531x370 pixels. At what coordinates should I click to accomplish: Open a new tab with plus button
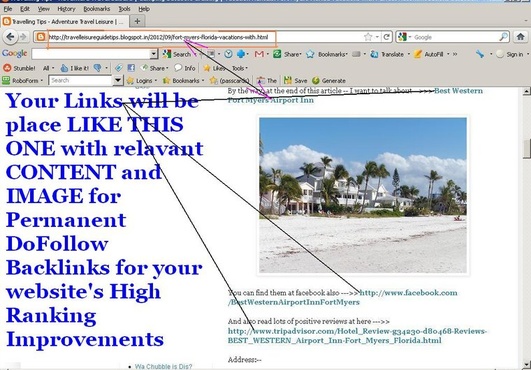137,21
